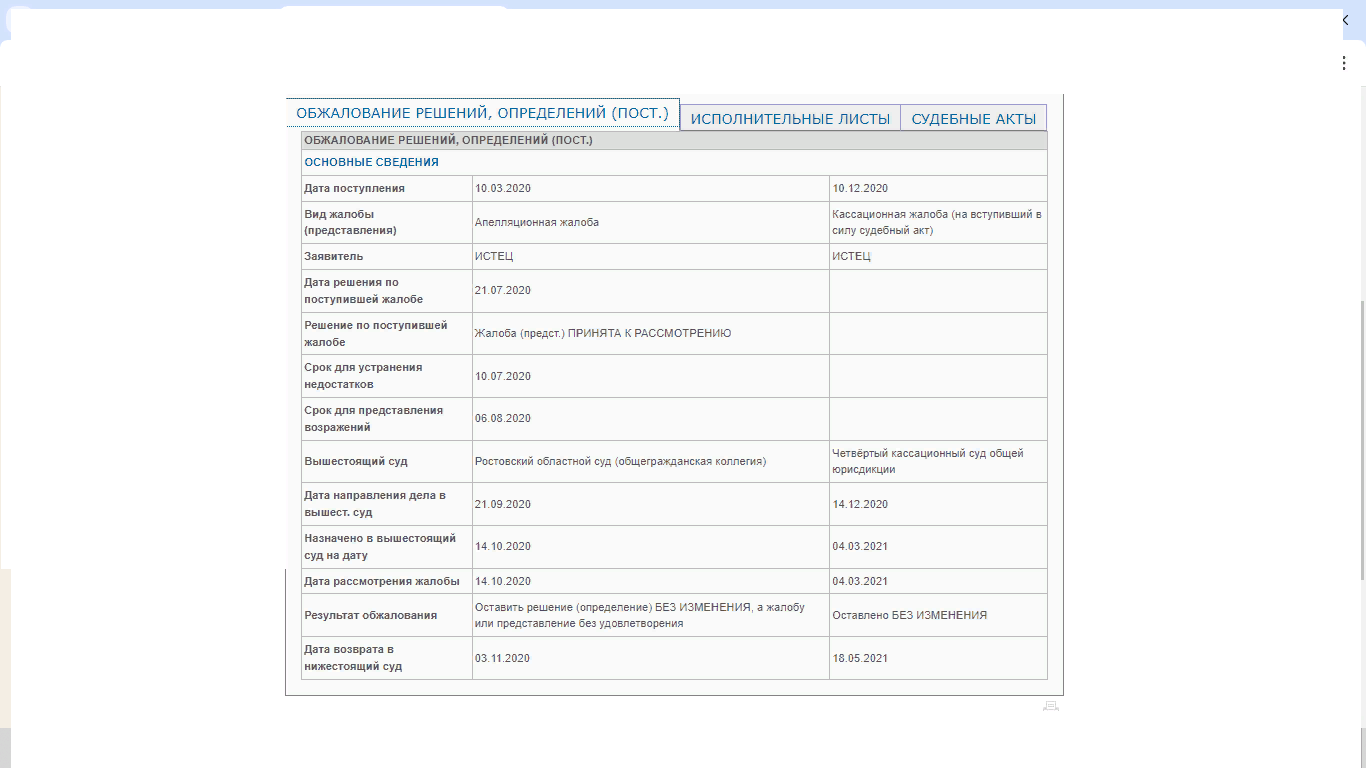
Task: Click Заявитель row label
Action: tap(334, 256)
